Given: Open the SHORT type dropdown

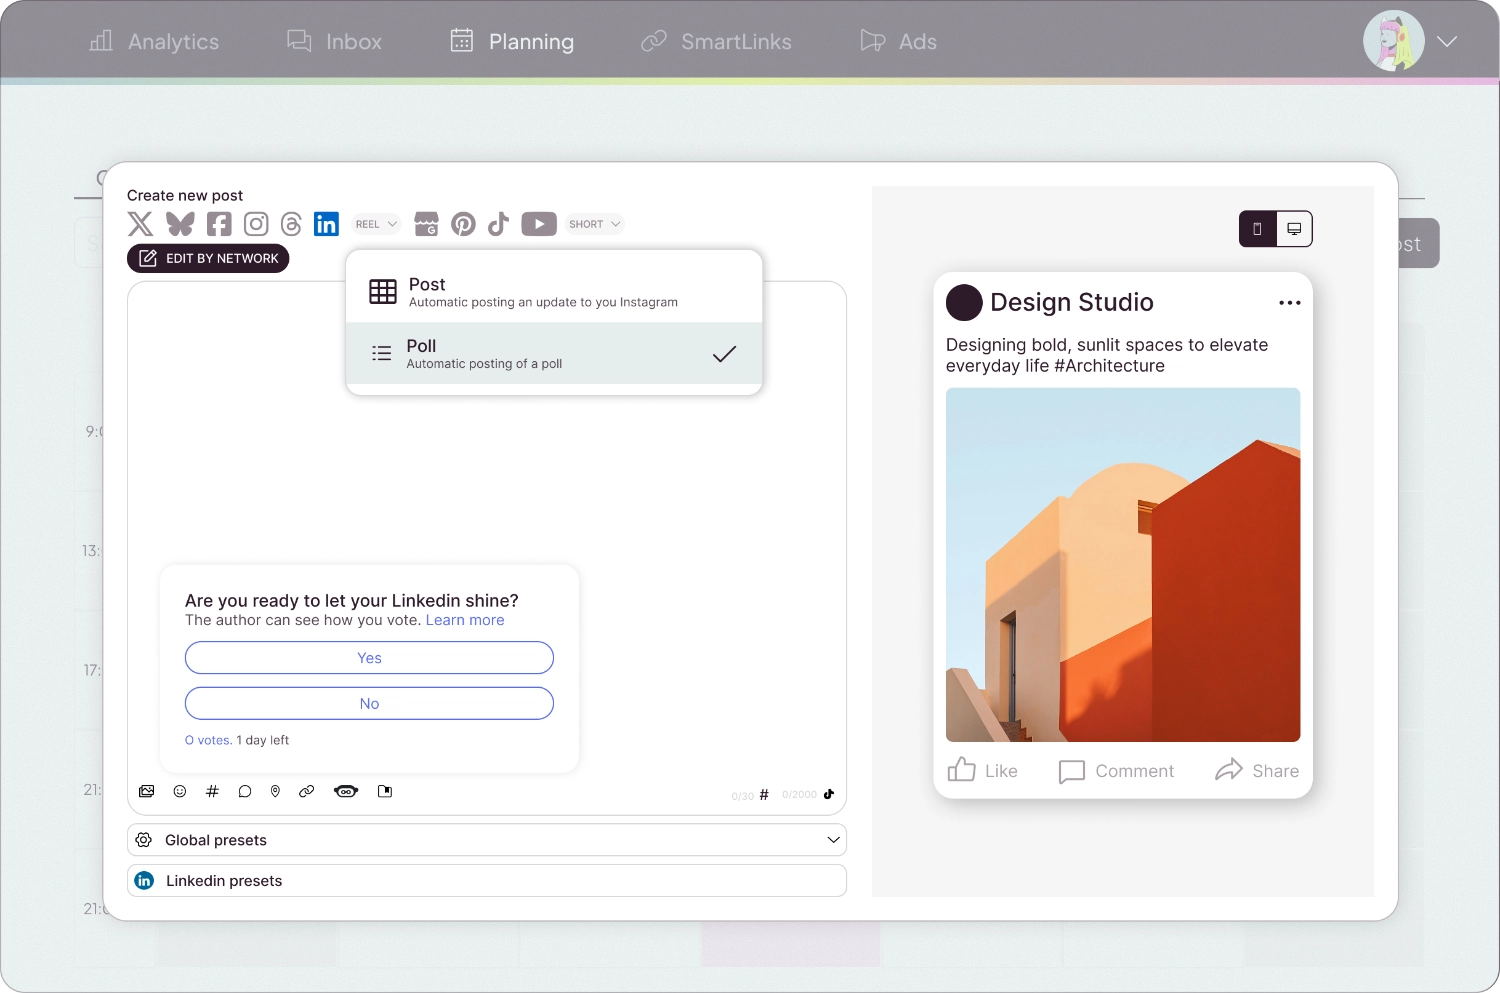Looking at the screenshot, I should (595, 224).
